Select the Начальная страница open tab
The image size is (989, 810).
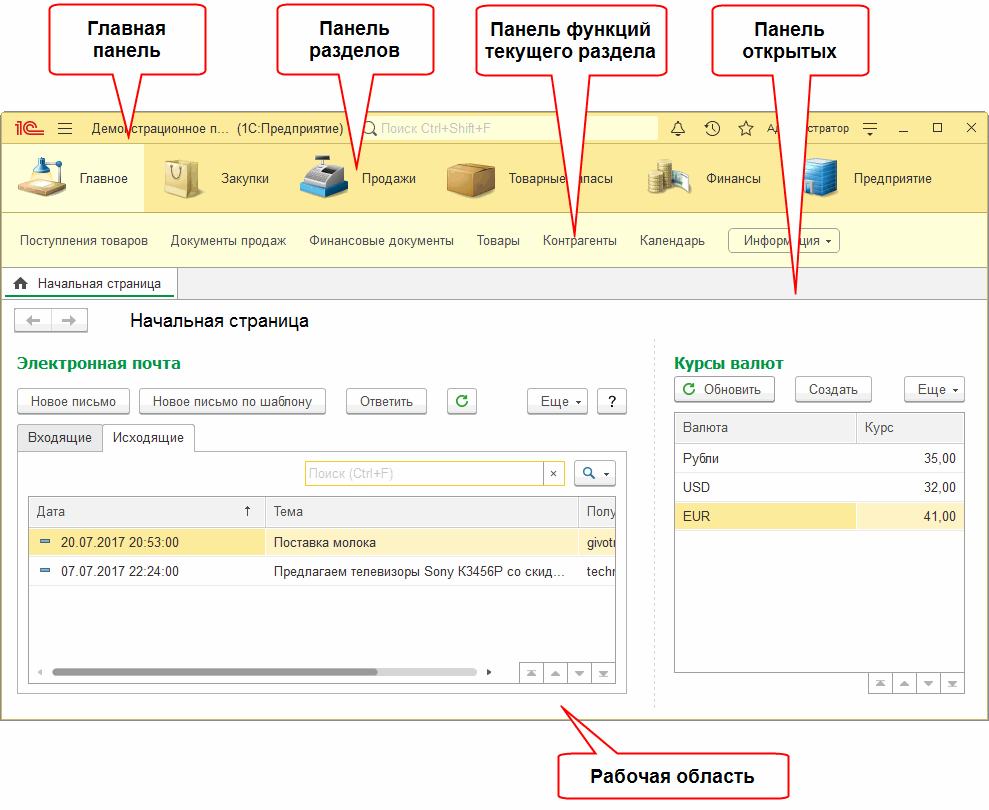tap(90, 283)
